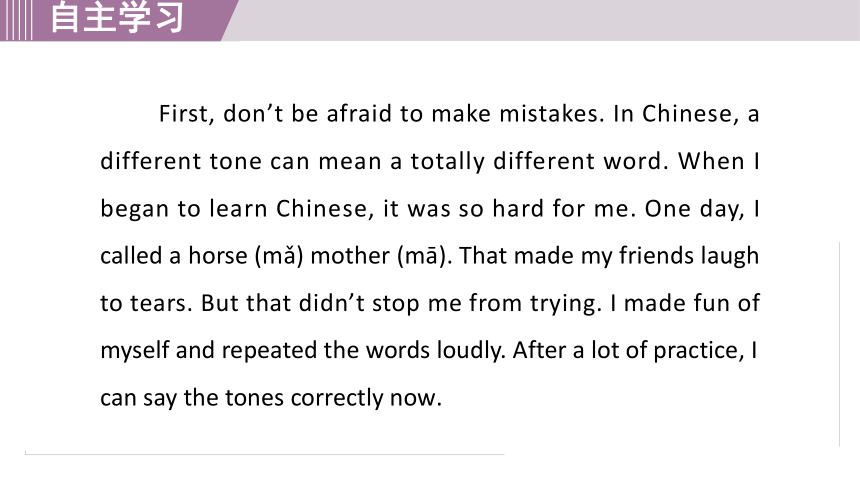Click the pinyin "mǎ" in parentheses
This screenshot has width=860, height=484.
(x=279, y=256)
